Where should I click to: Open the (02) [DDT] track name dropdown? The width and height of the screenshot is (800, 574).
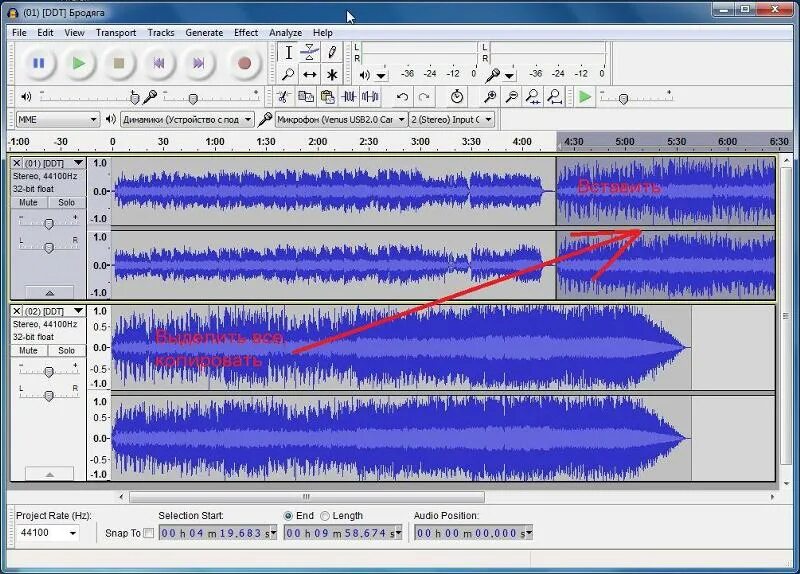pyautogui.click(x=78, y=311)
